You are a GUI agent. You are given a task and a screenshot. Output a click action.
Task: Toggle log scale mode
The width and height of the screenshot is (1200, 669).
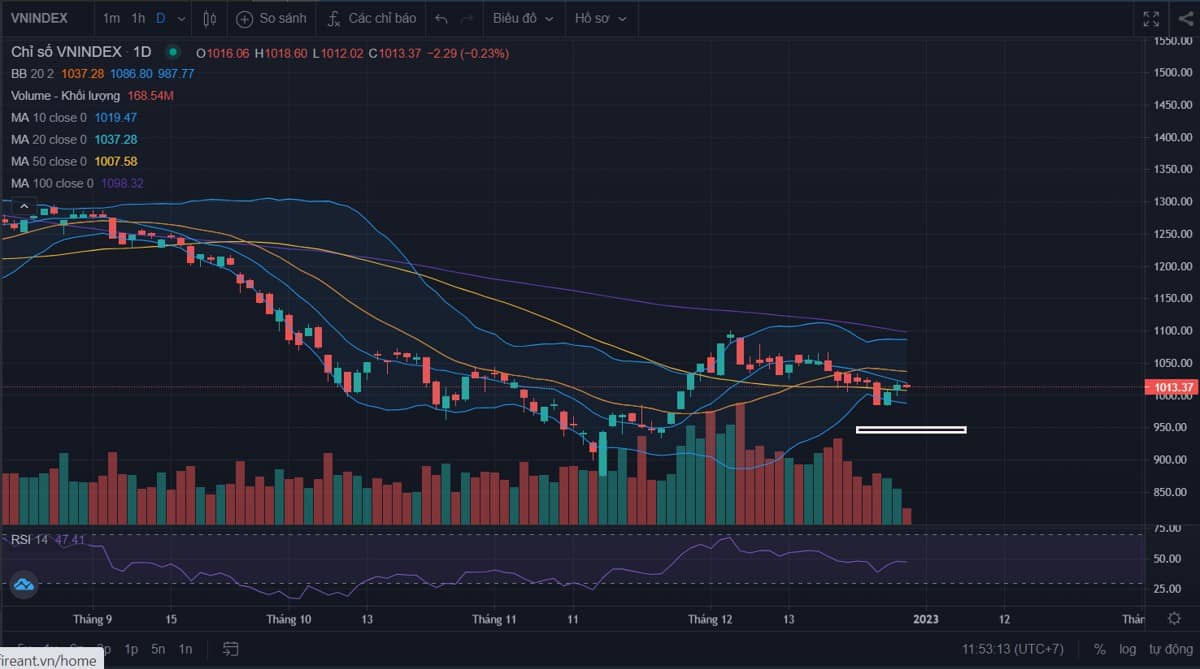tap(1128, 649)
